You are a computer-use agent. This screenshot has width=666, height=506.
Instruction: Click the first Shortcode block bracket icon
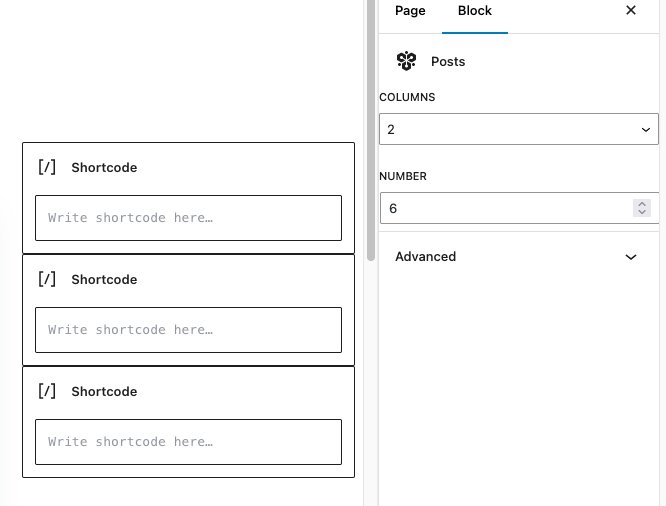47,167
